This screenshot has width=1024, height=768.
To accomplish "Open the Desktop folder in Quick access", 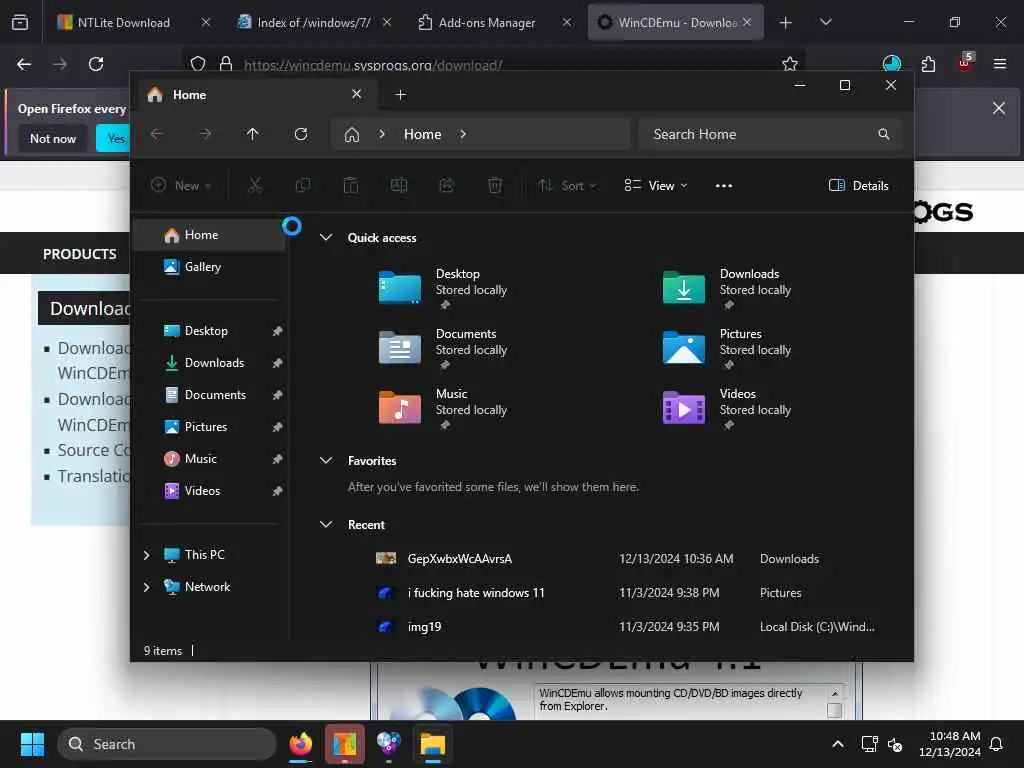I will click(444, 288).
